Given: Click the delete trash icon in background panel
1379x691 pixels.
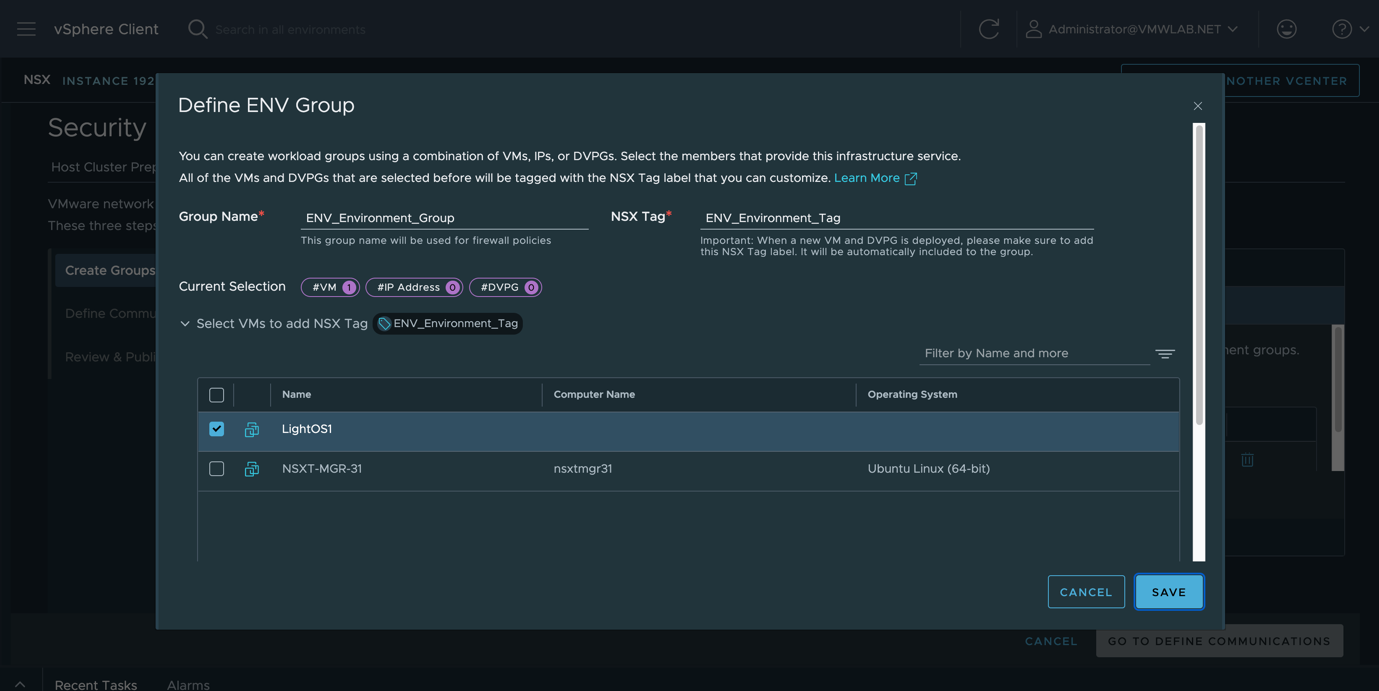Looking at the screenshot, I should point(1247,460).
